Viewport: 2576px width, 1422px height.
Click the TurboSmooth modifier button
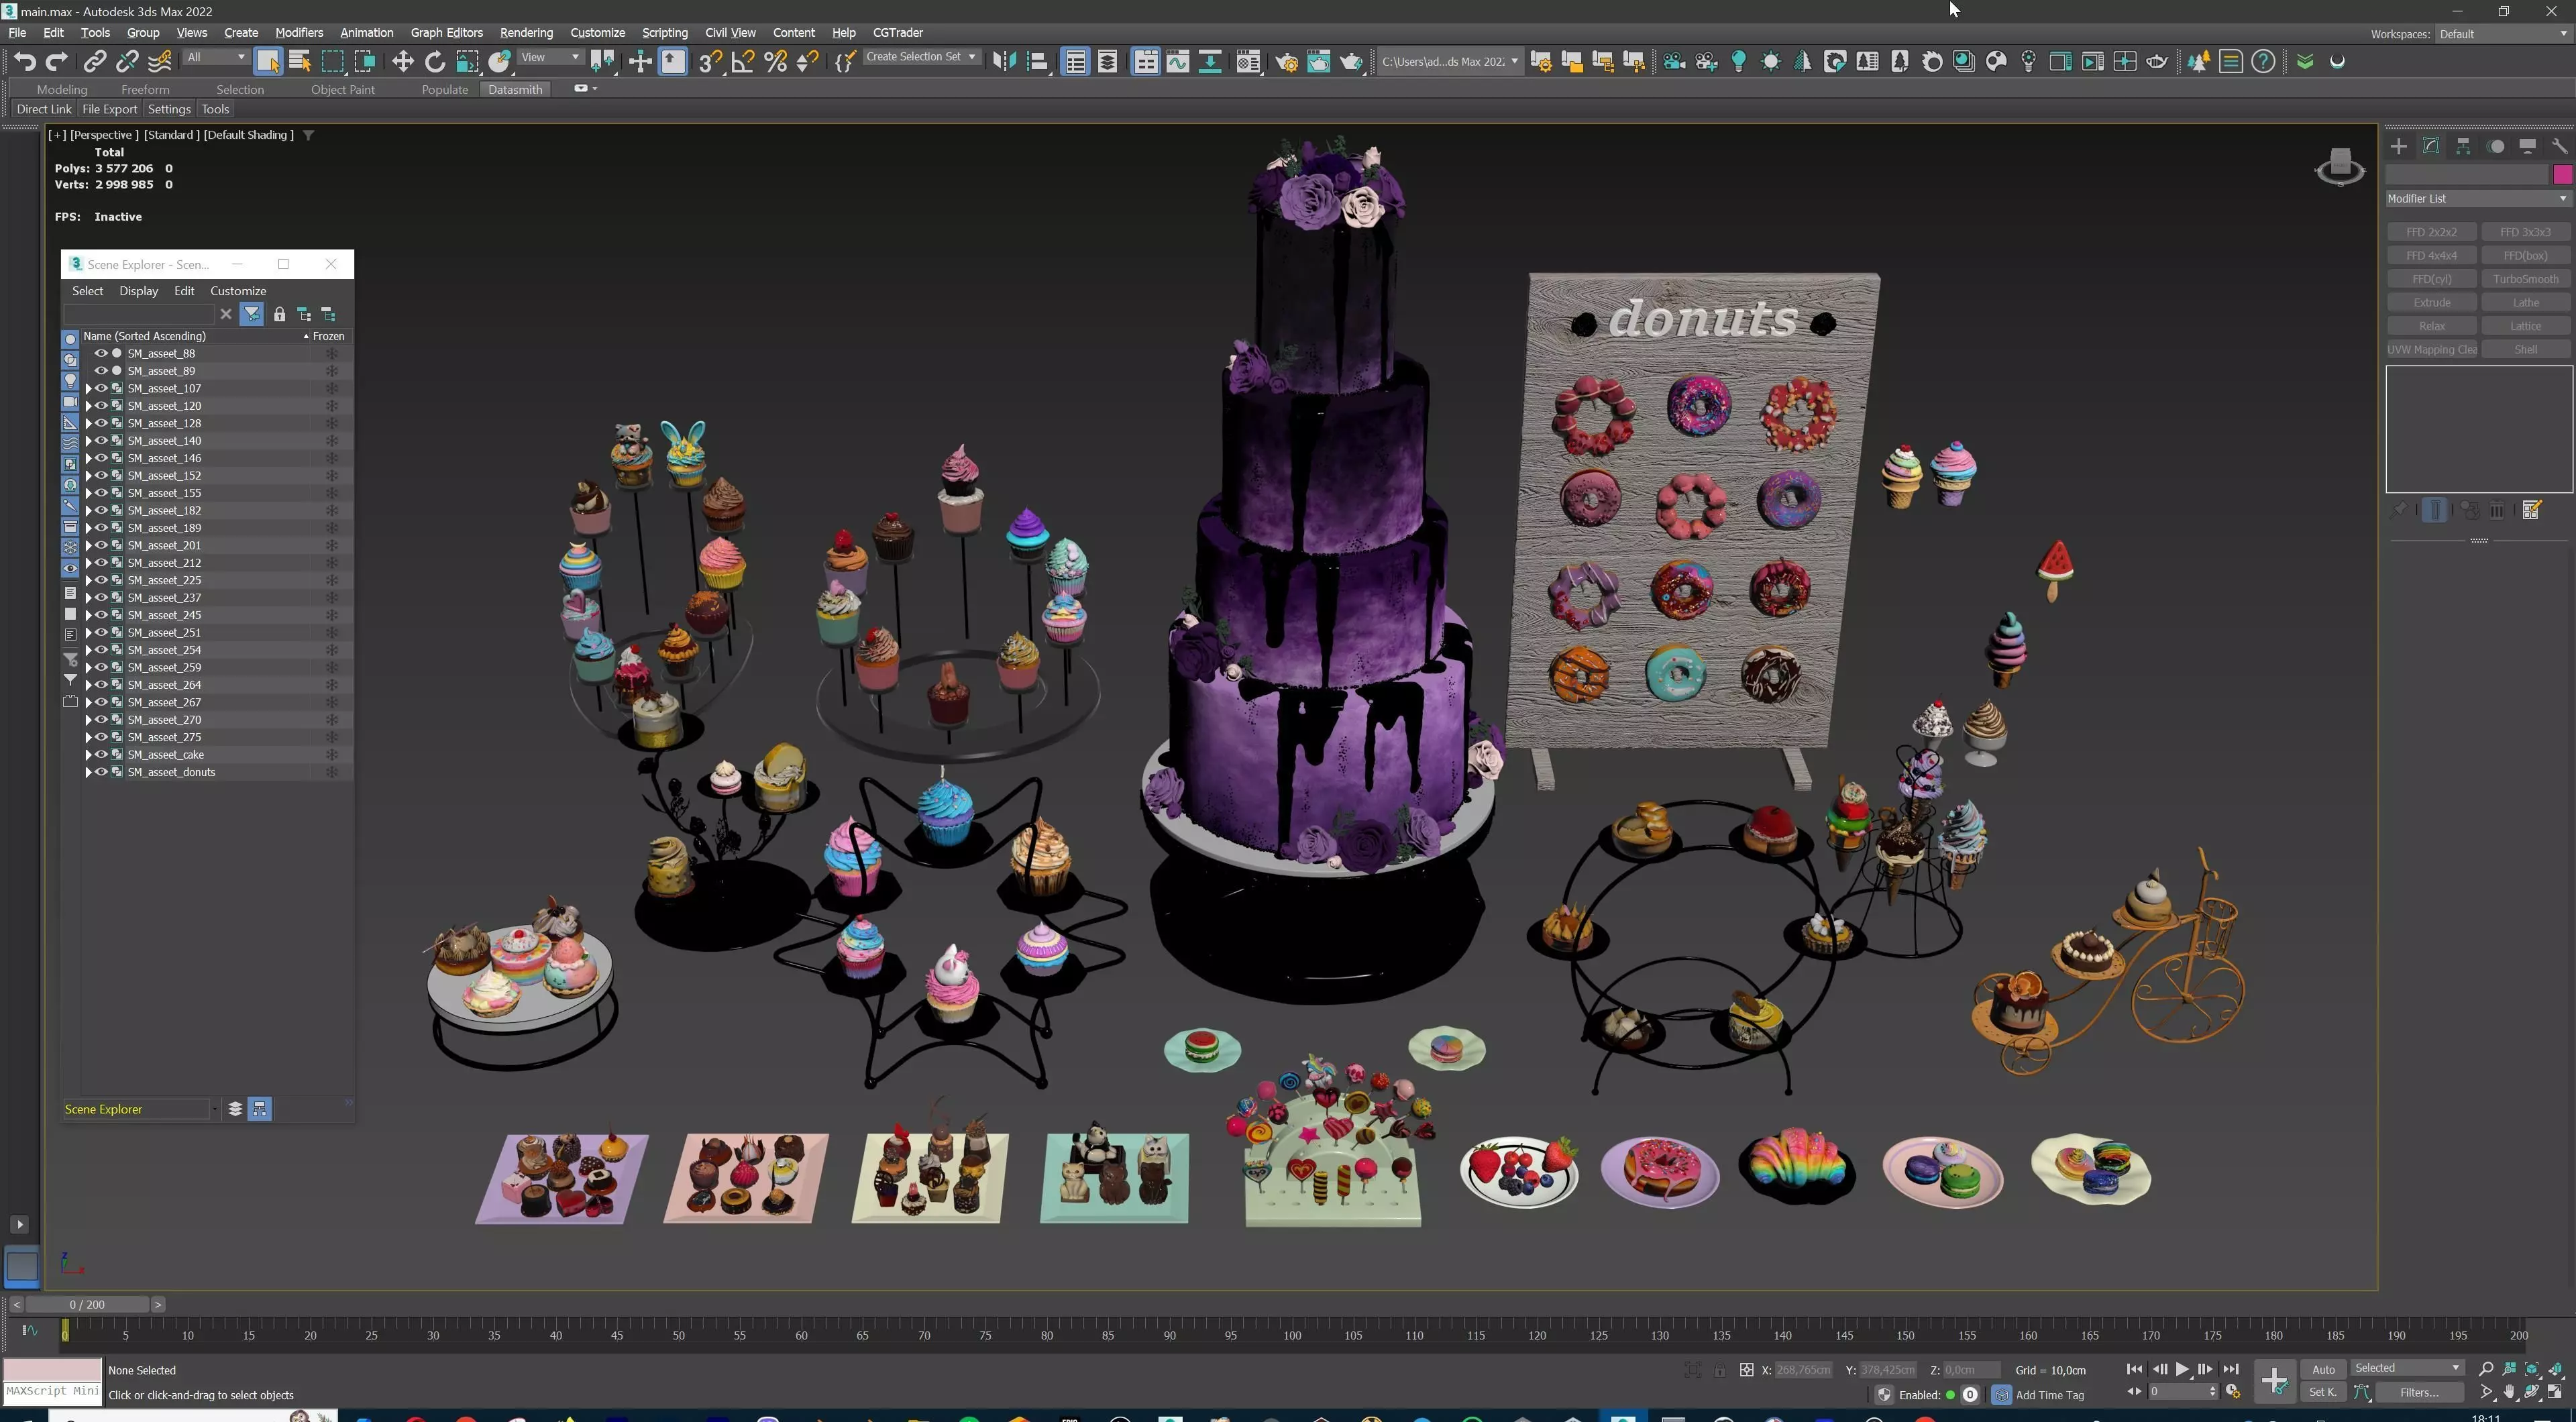(2525, 279)
